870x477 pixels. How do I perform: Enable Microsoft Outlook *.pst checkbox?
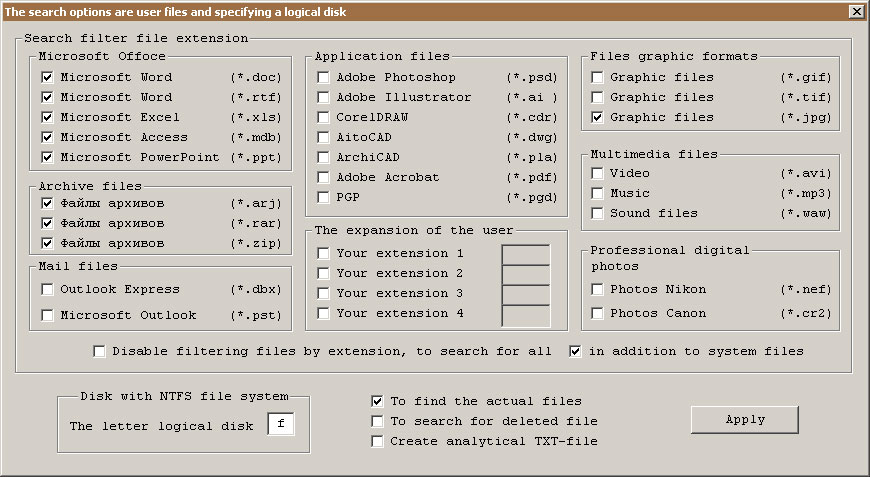[47, 315]
